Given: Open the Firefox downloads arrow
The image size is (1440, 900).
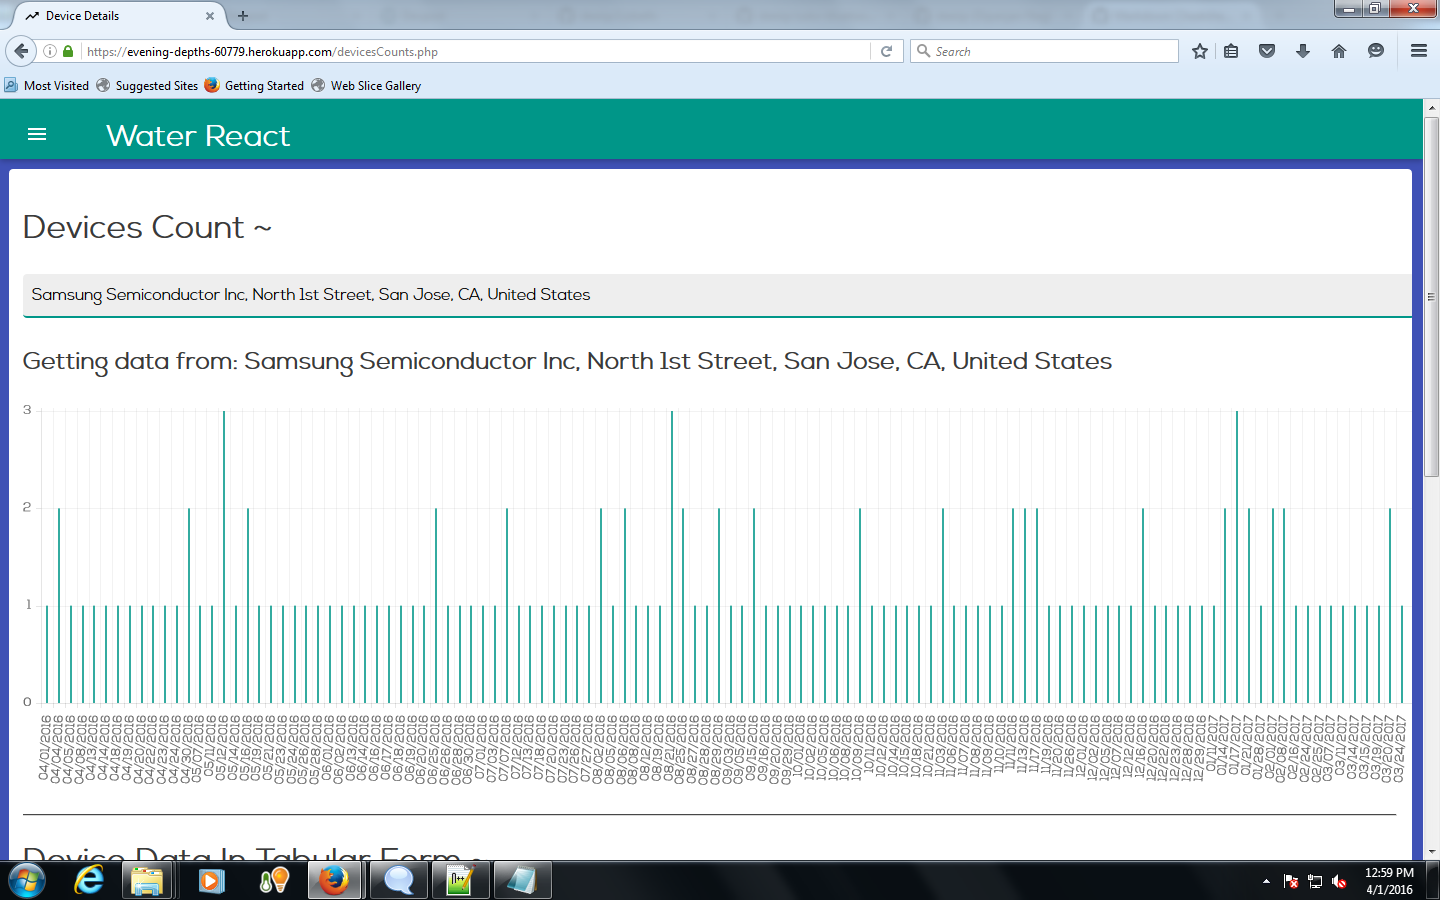Looking at the screenshot, I should [1303, 51].
